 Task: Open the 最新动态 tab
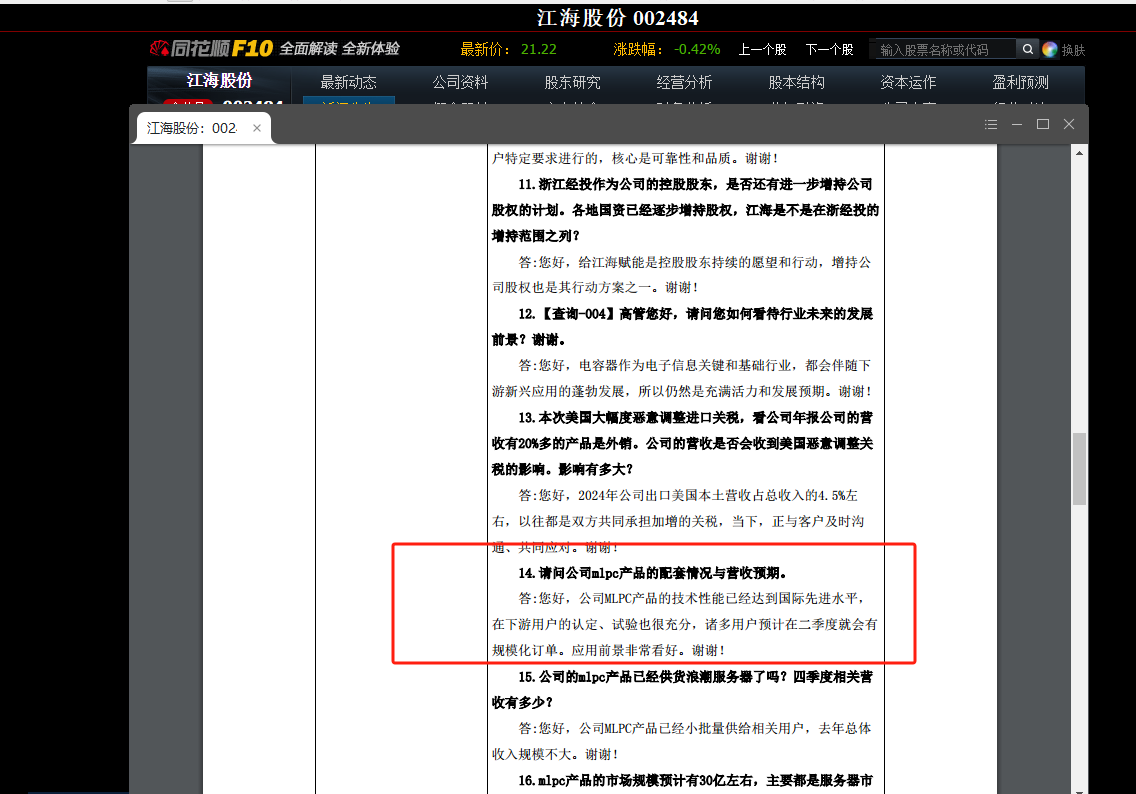pos(348,83)
